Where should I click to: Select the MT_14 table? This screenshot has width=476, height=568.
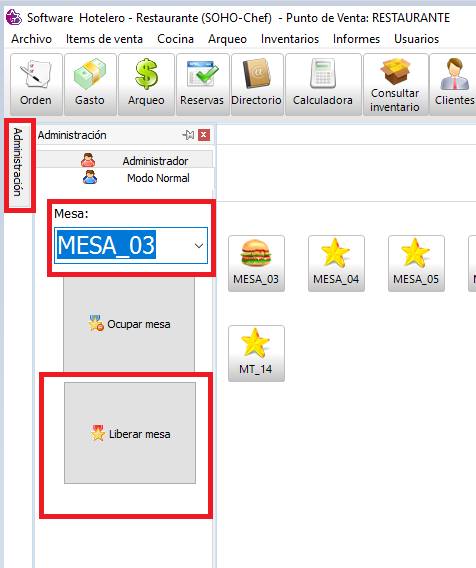click(x=256, y=353)
